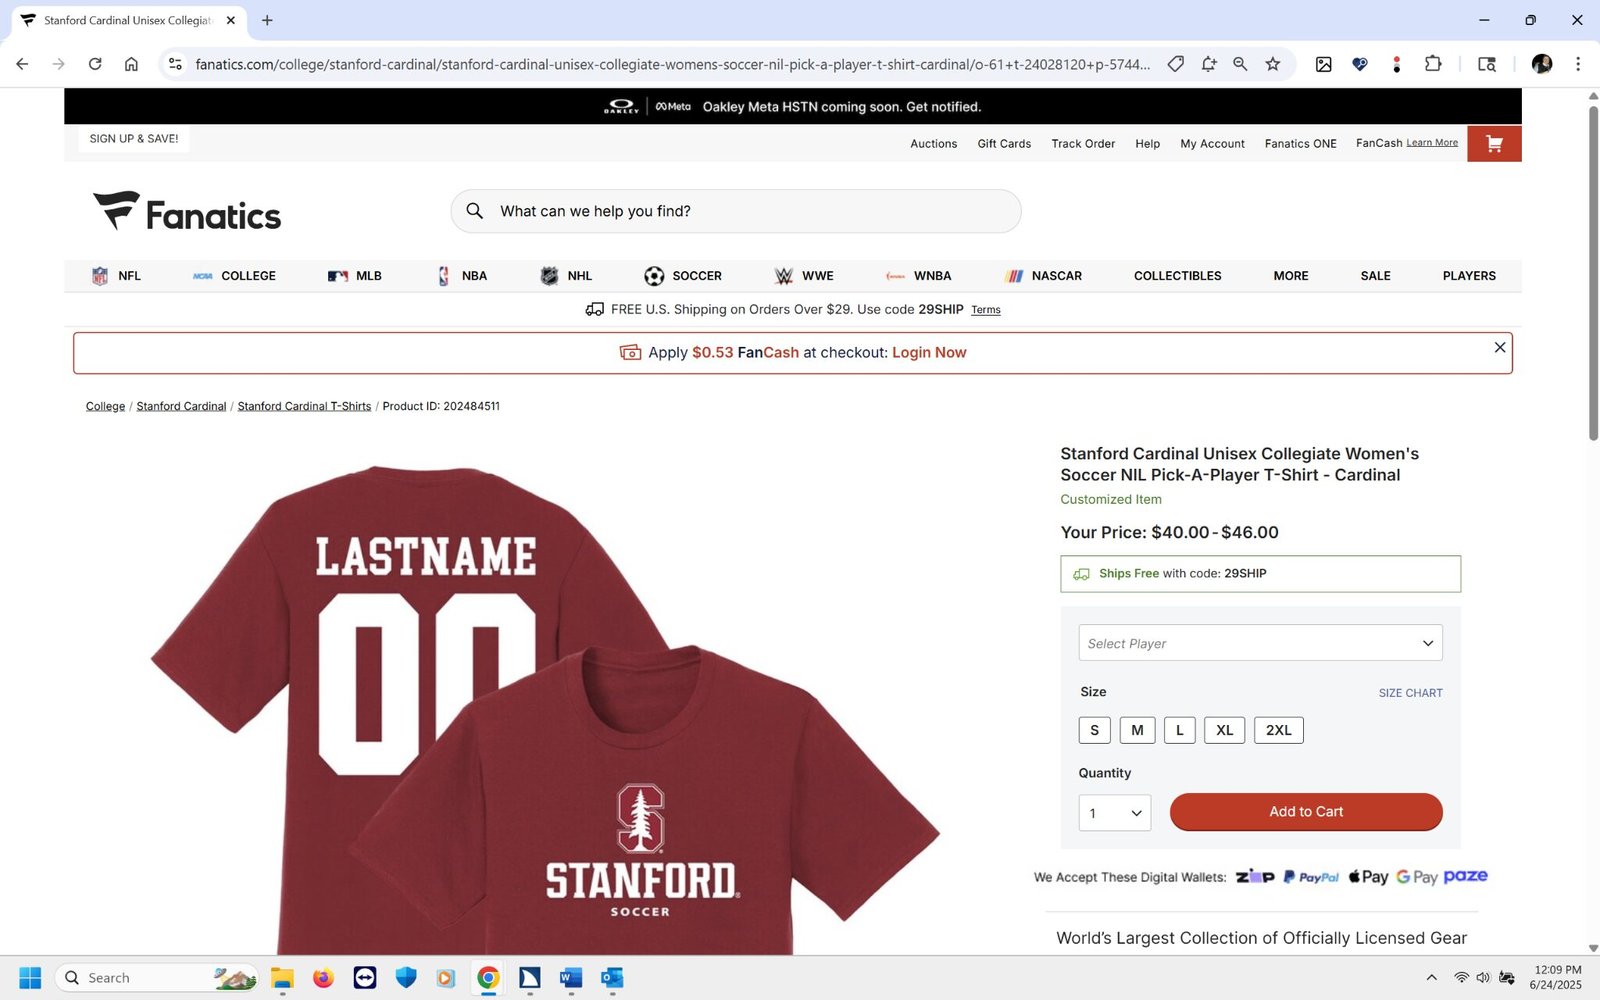Close the Stanford Cardinal tab
Screen dimensions: 1600x1000
click(231, 20)
